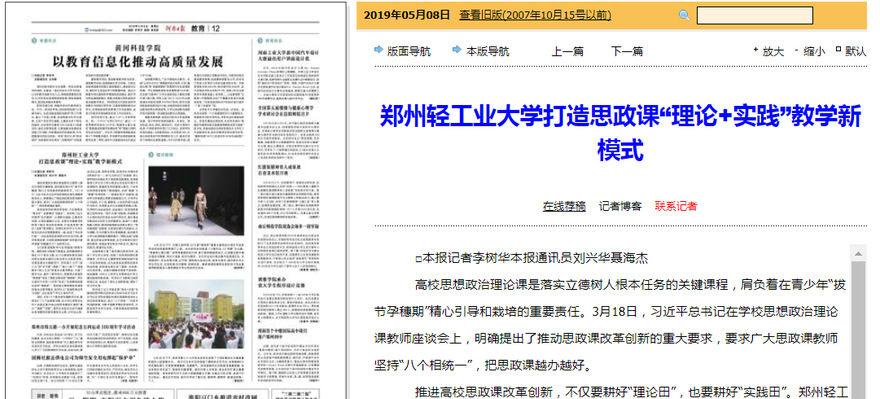Click the arrow icon beside 本版导航

coord(457,50)
